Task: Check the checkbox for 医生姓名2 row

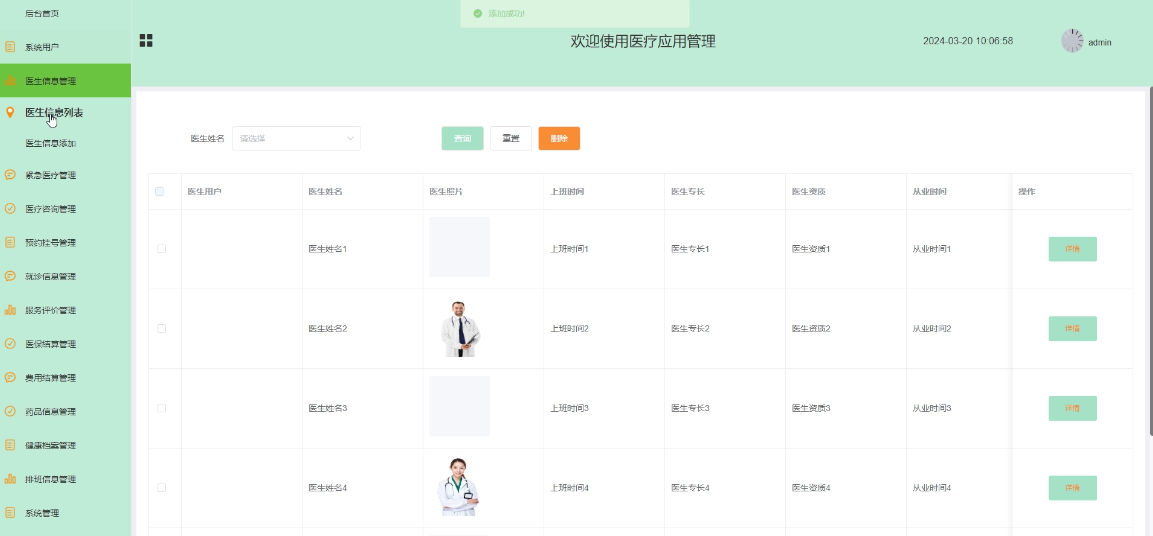Action: (x=162, y=329)
